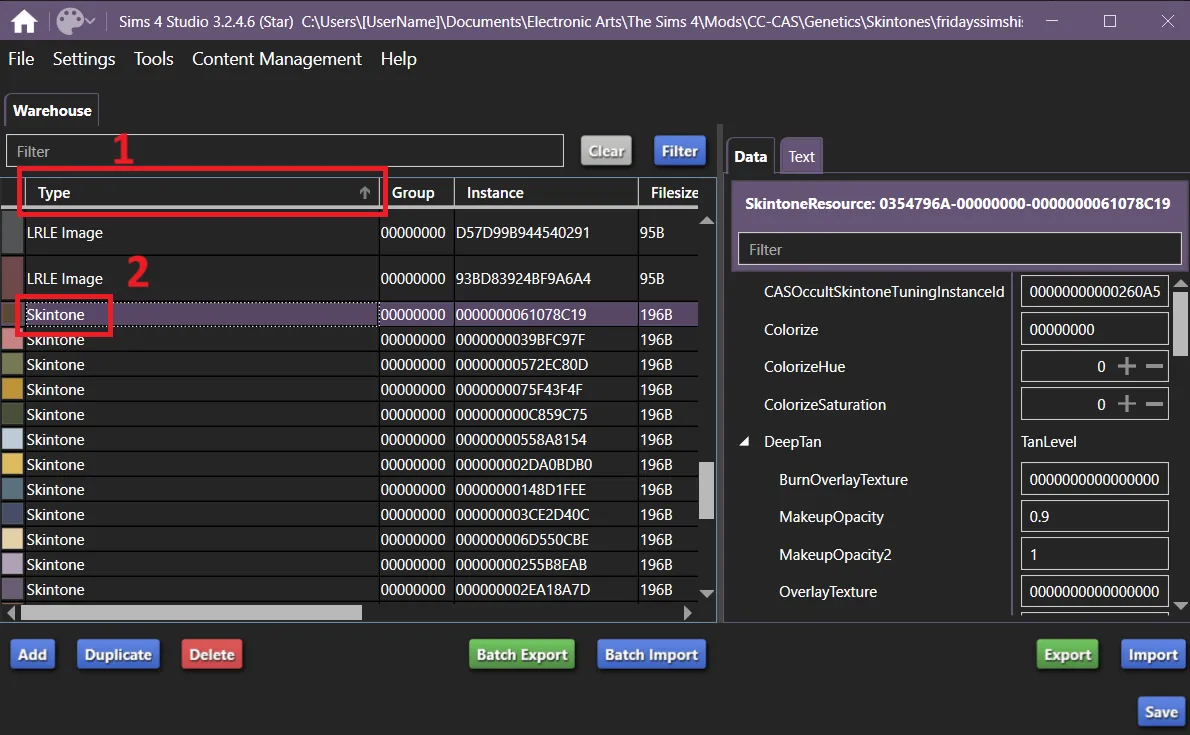Viewport: 1190px width, 735px height.
Task: Collapse the DeepTan property group
Action: tap(744, 442)
